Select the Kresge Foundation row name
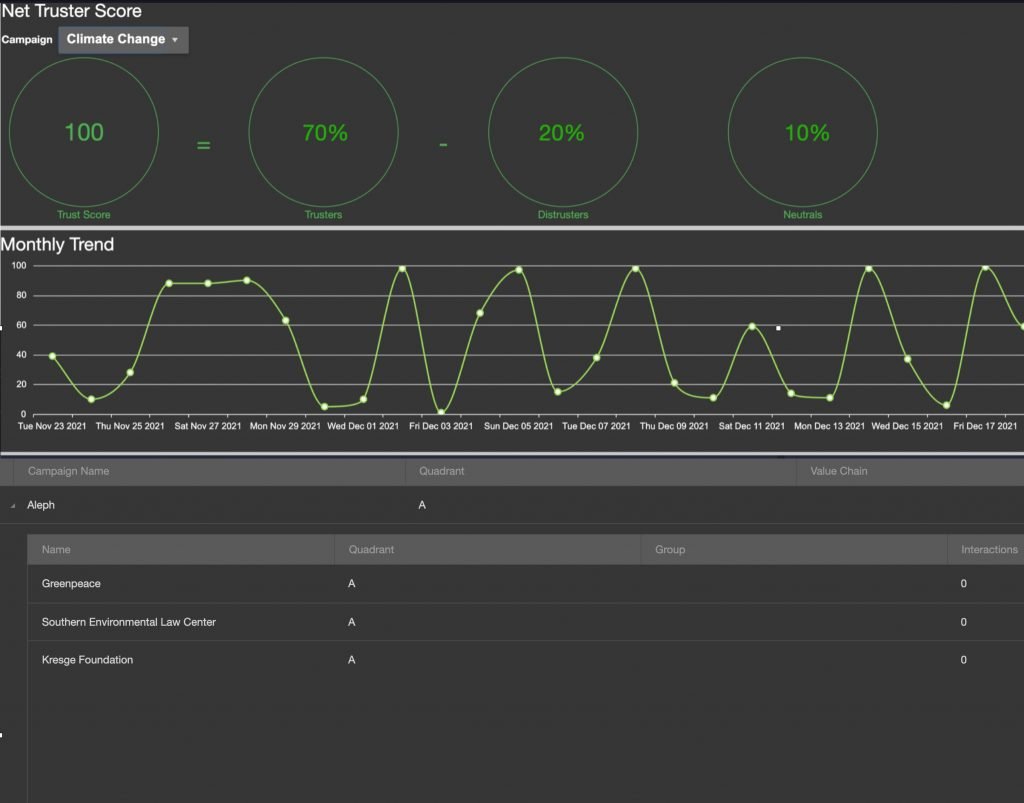 click(88, 660)
